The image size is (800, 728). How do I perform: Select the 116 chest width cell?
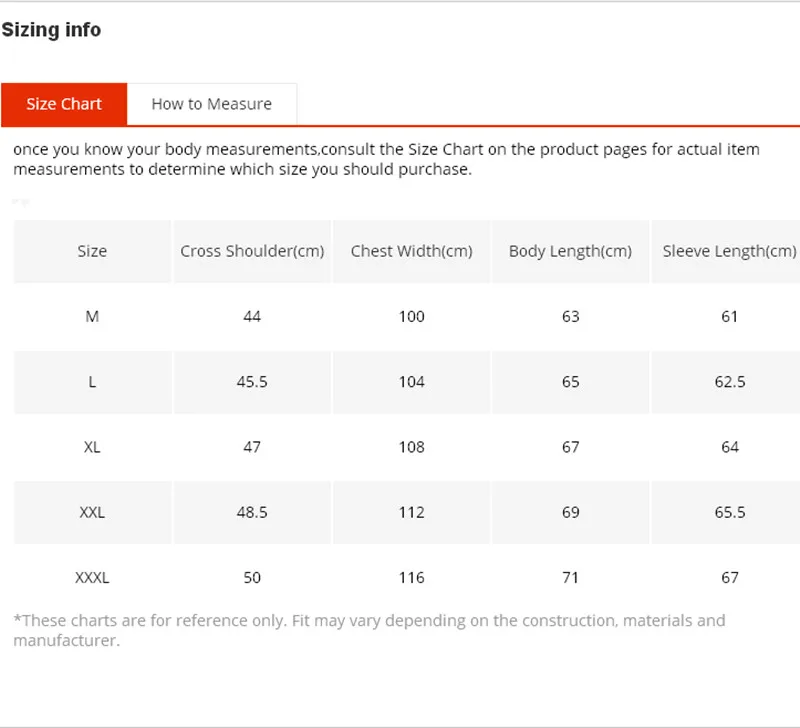click(x=411, y=577)
